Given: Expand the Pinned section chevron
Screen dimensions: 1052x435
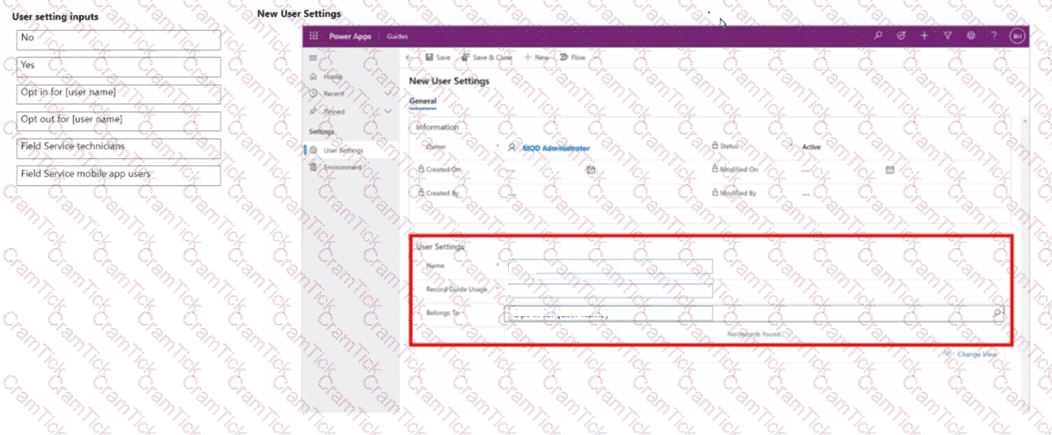Looking at the screenshot, I should 389,111.
